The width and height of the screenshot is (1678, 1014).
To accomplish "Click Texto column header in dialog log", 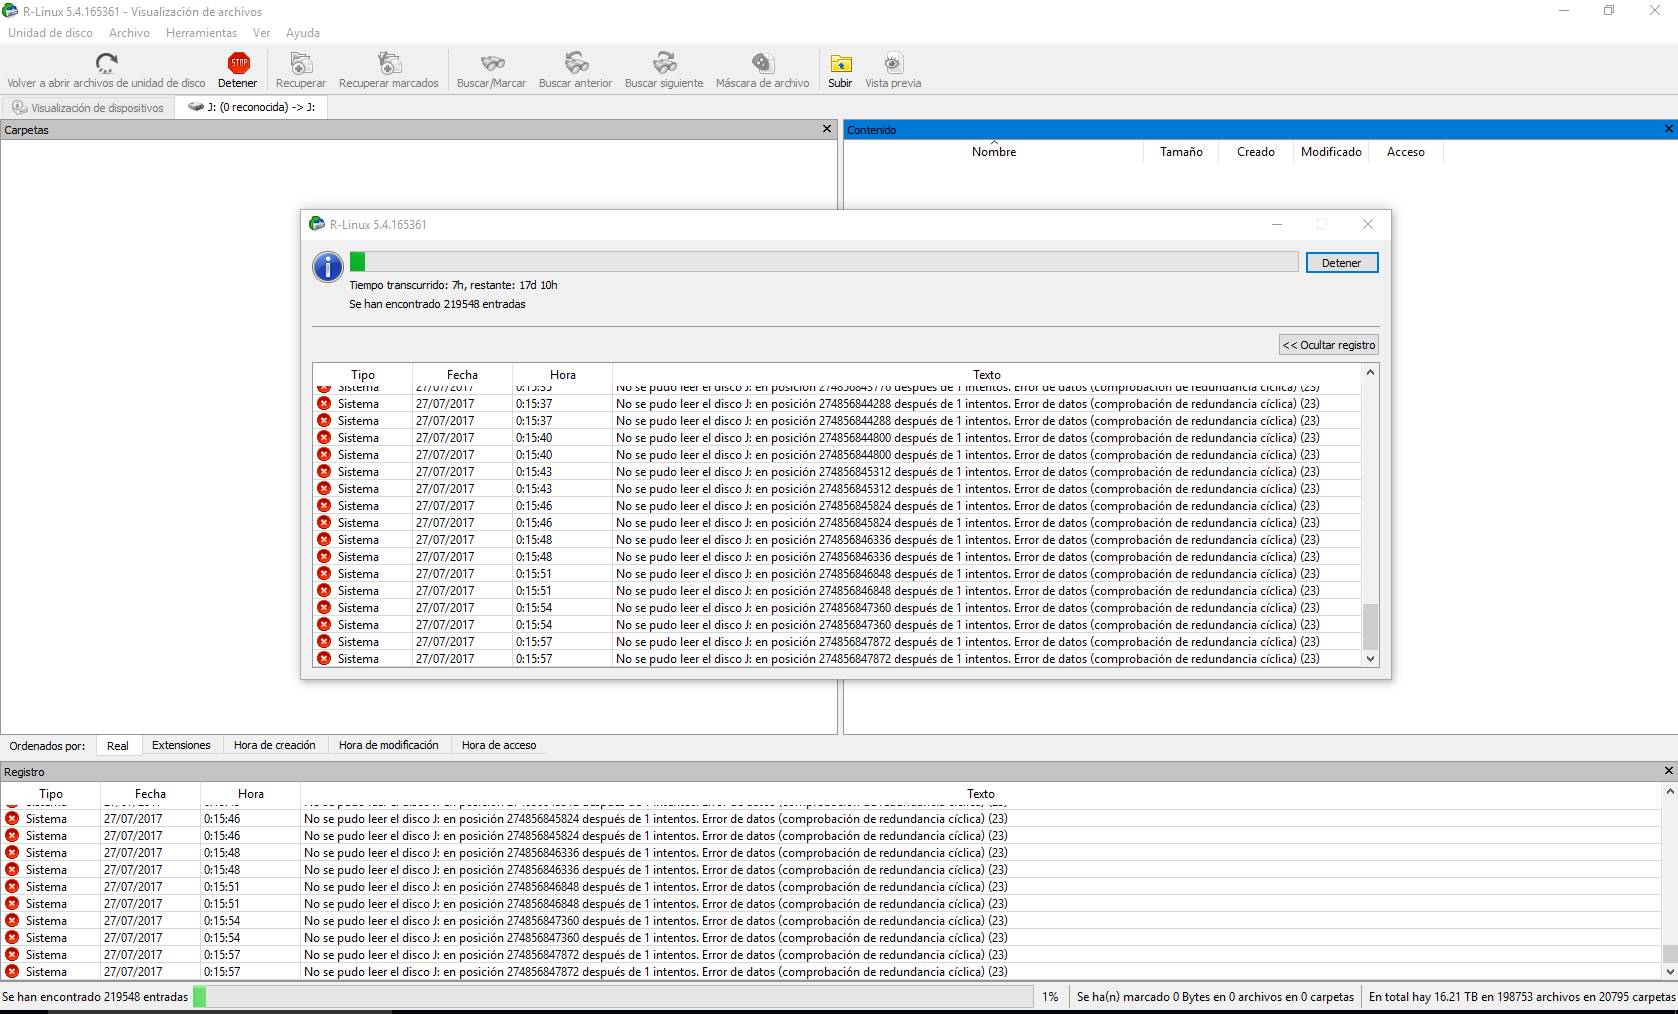I will 987,375.
